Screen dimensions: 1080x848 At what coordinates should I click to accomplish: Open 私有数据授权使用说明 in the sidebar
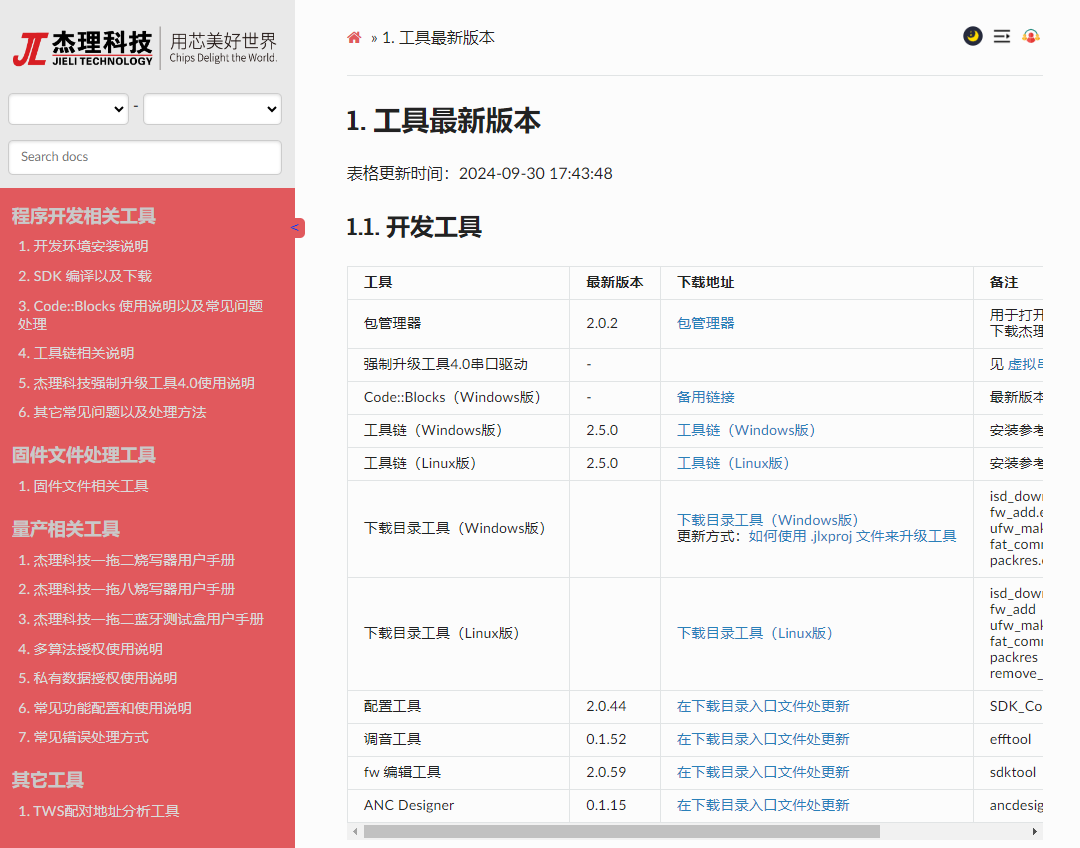coord(98,679)
